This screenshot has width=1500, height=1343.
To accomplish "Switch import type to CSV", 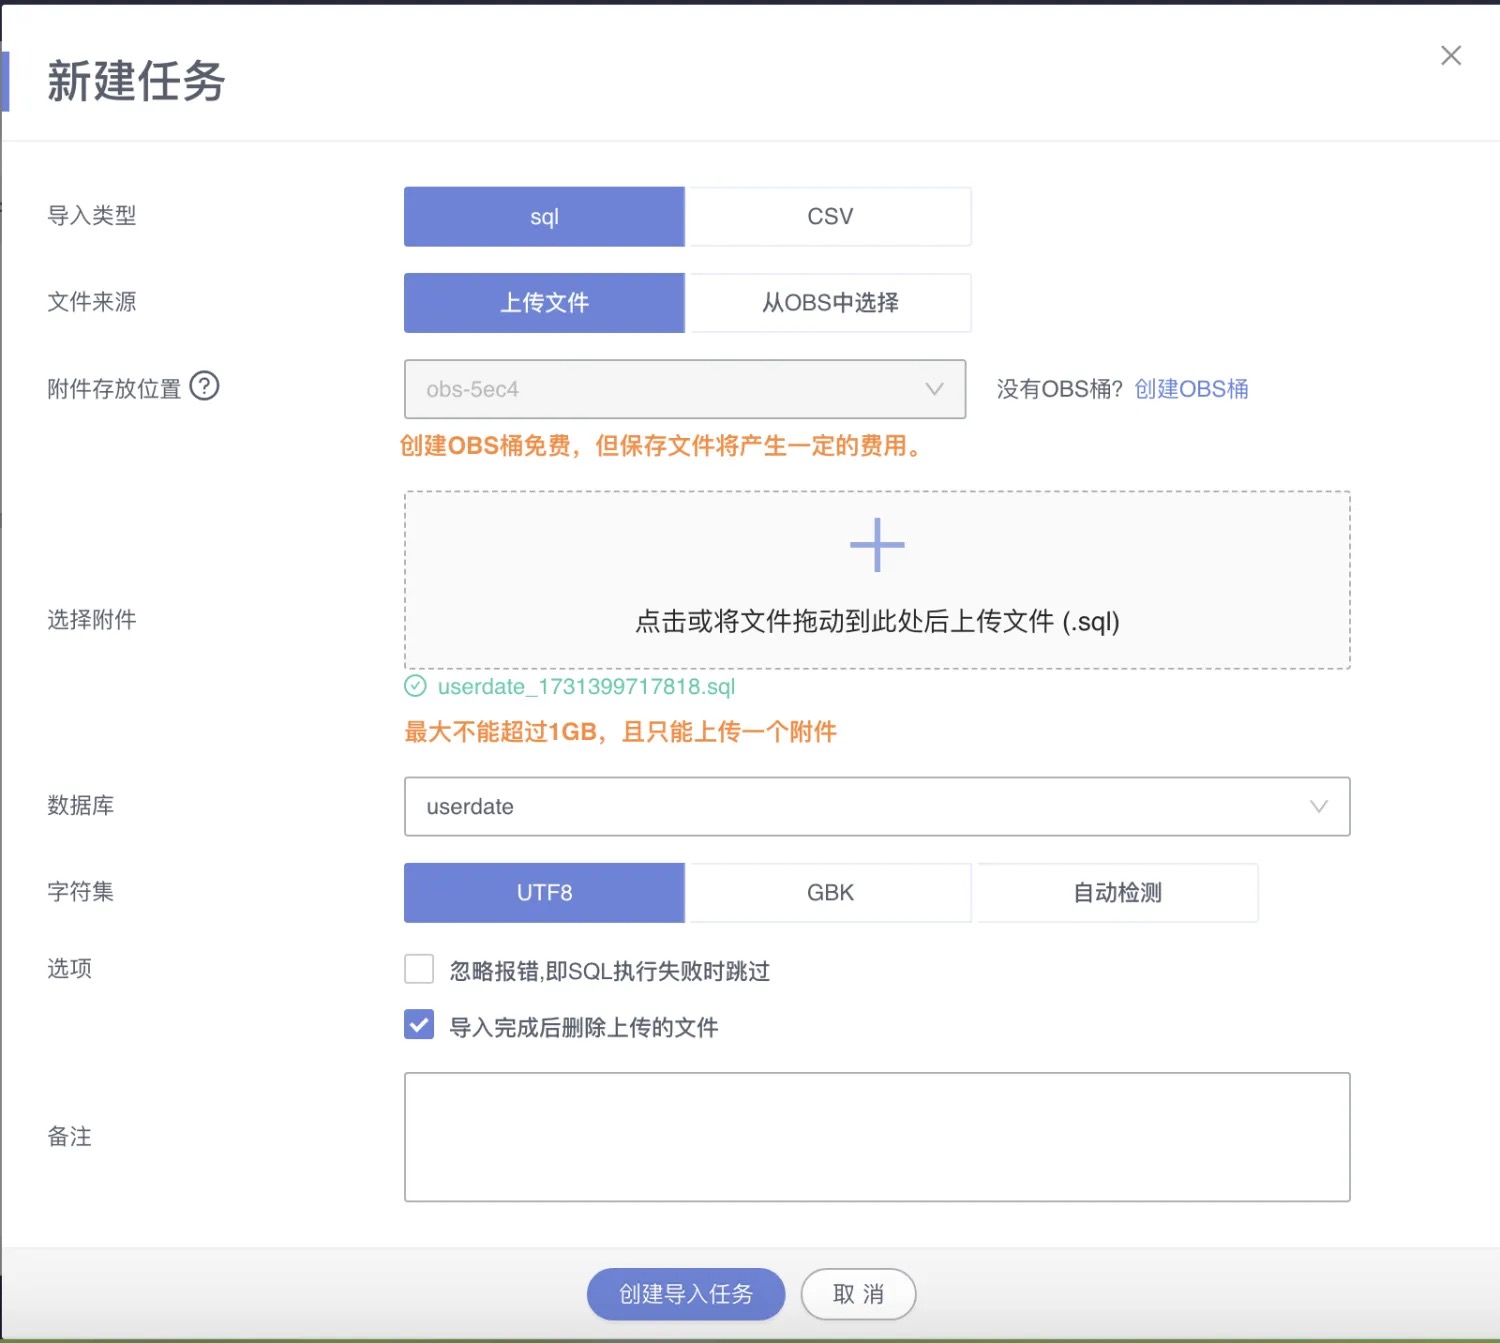I will point(830,216).
